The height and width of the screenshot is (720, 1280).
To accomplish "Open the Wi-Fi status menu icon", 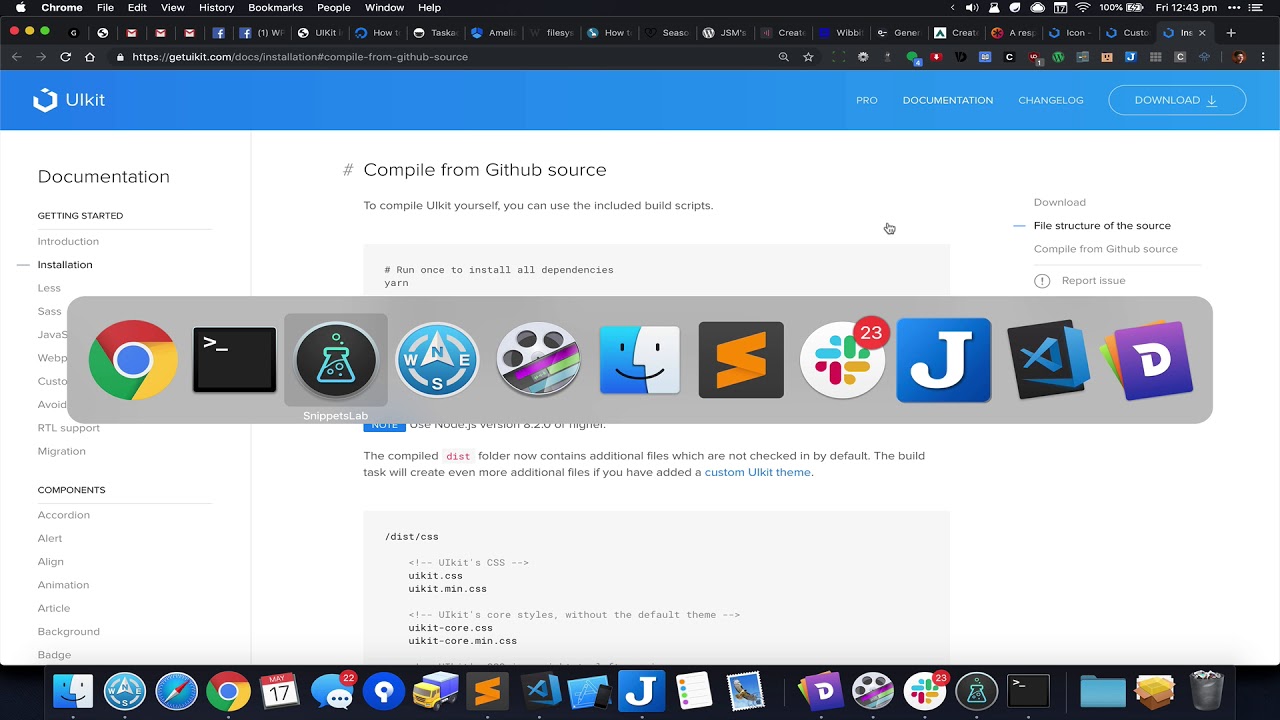I will tap(1083, 8).
